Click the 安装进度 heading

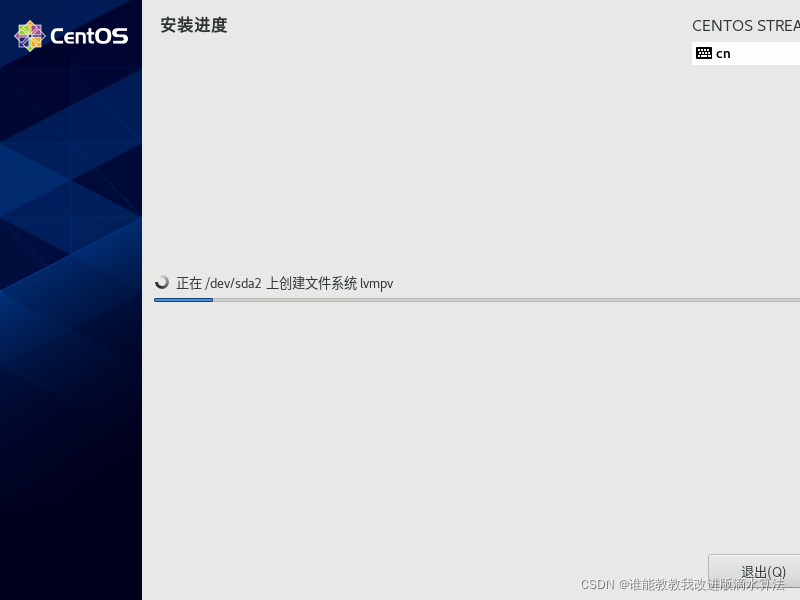pyautogui.click(x=194, y=25)
